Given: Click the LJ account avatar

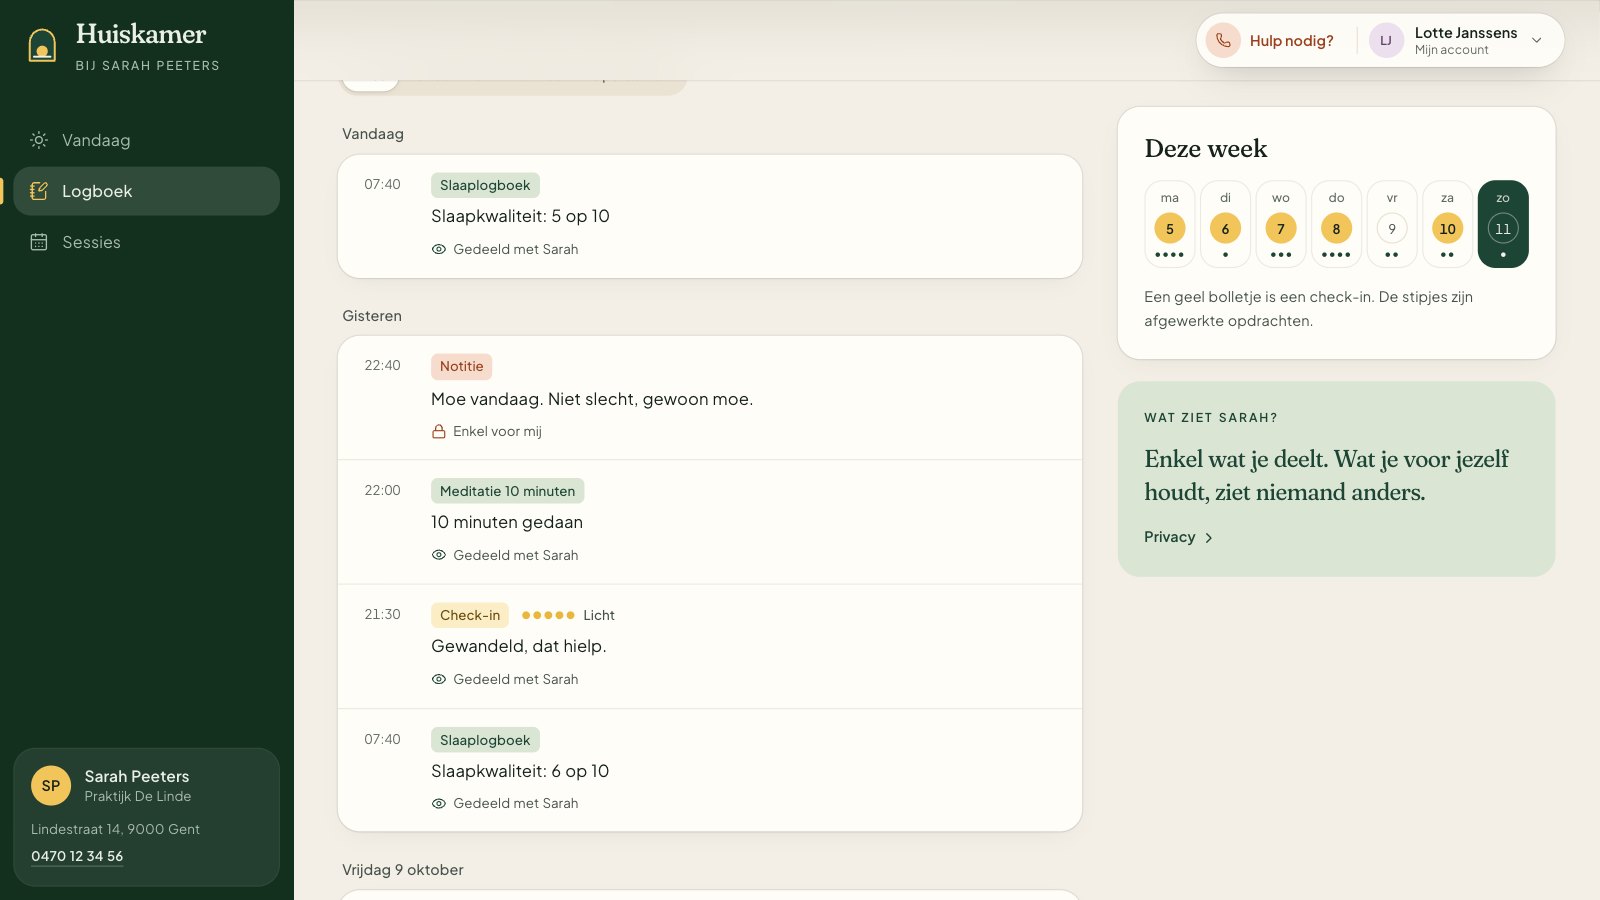Looking at the screenshot, I should click(x=1386, y=40).
